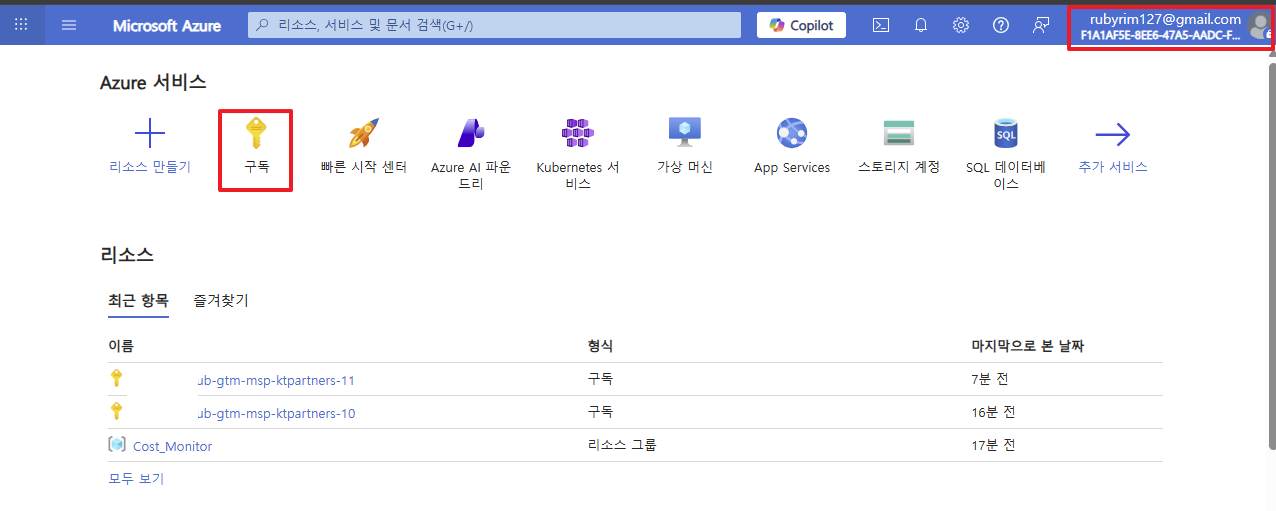Viewport: 1276px width, 511px height.
Task: Open App Services globe icon
Action: click(x=792, y=133)
